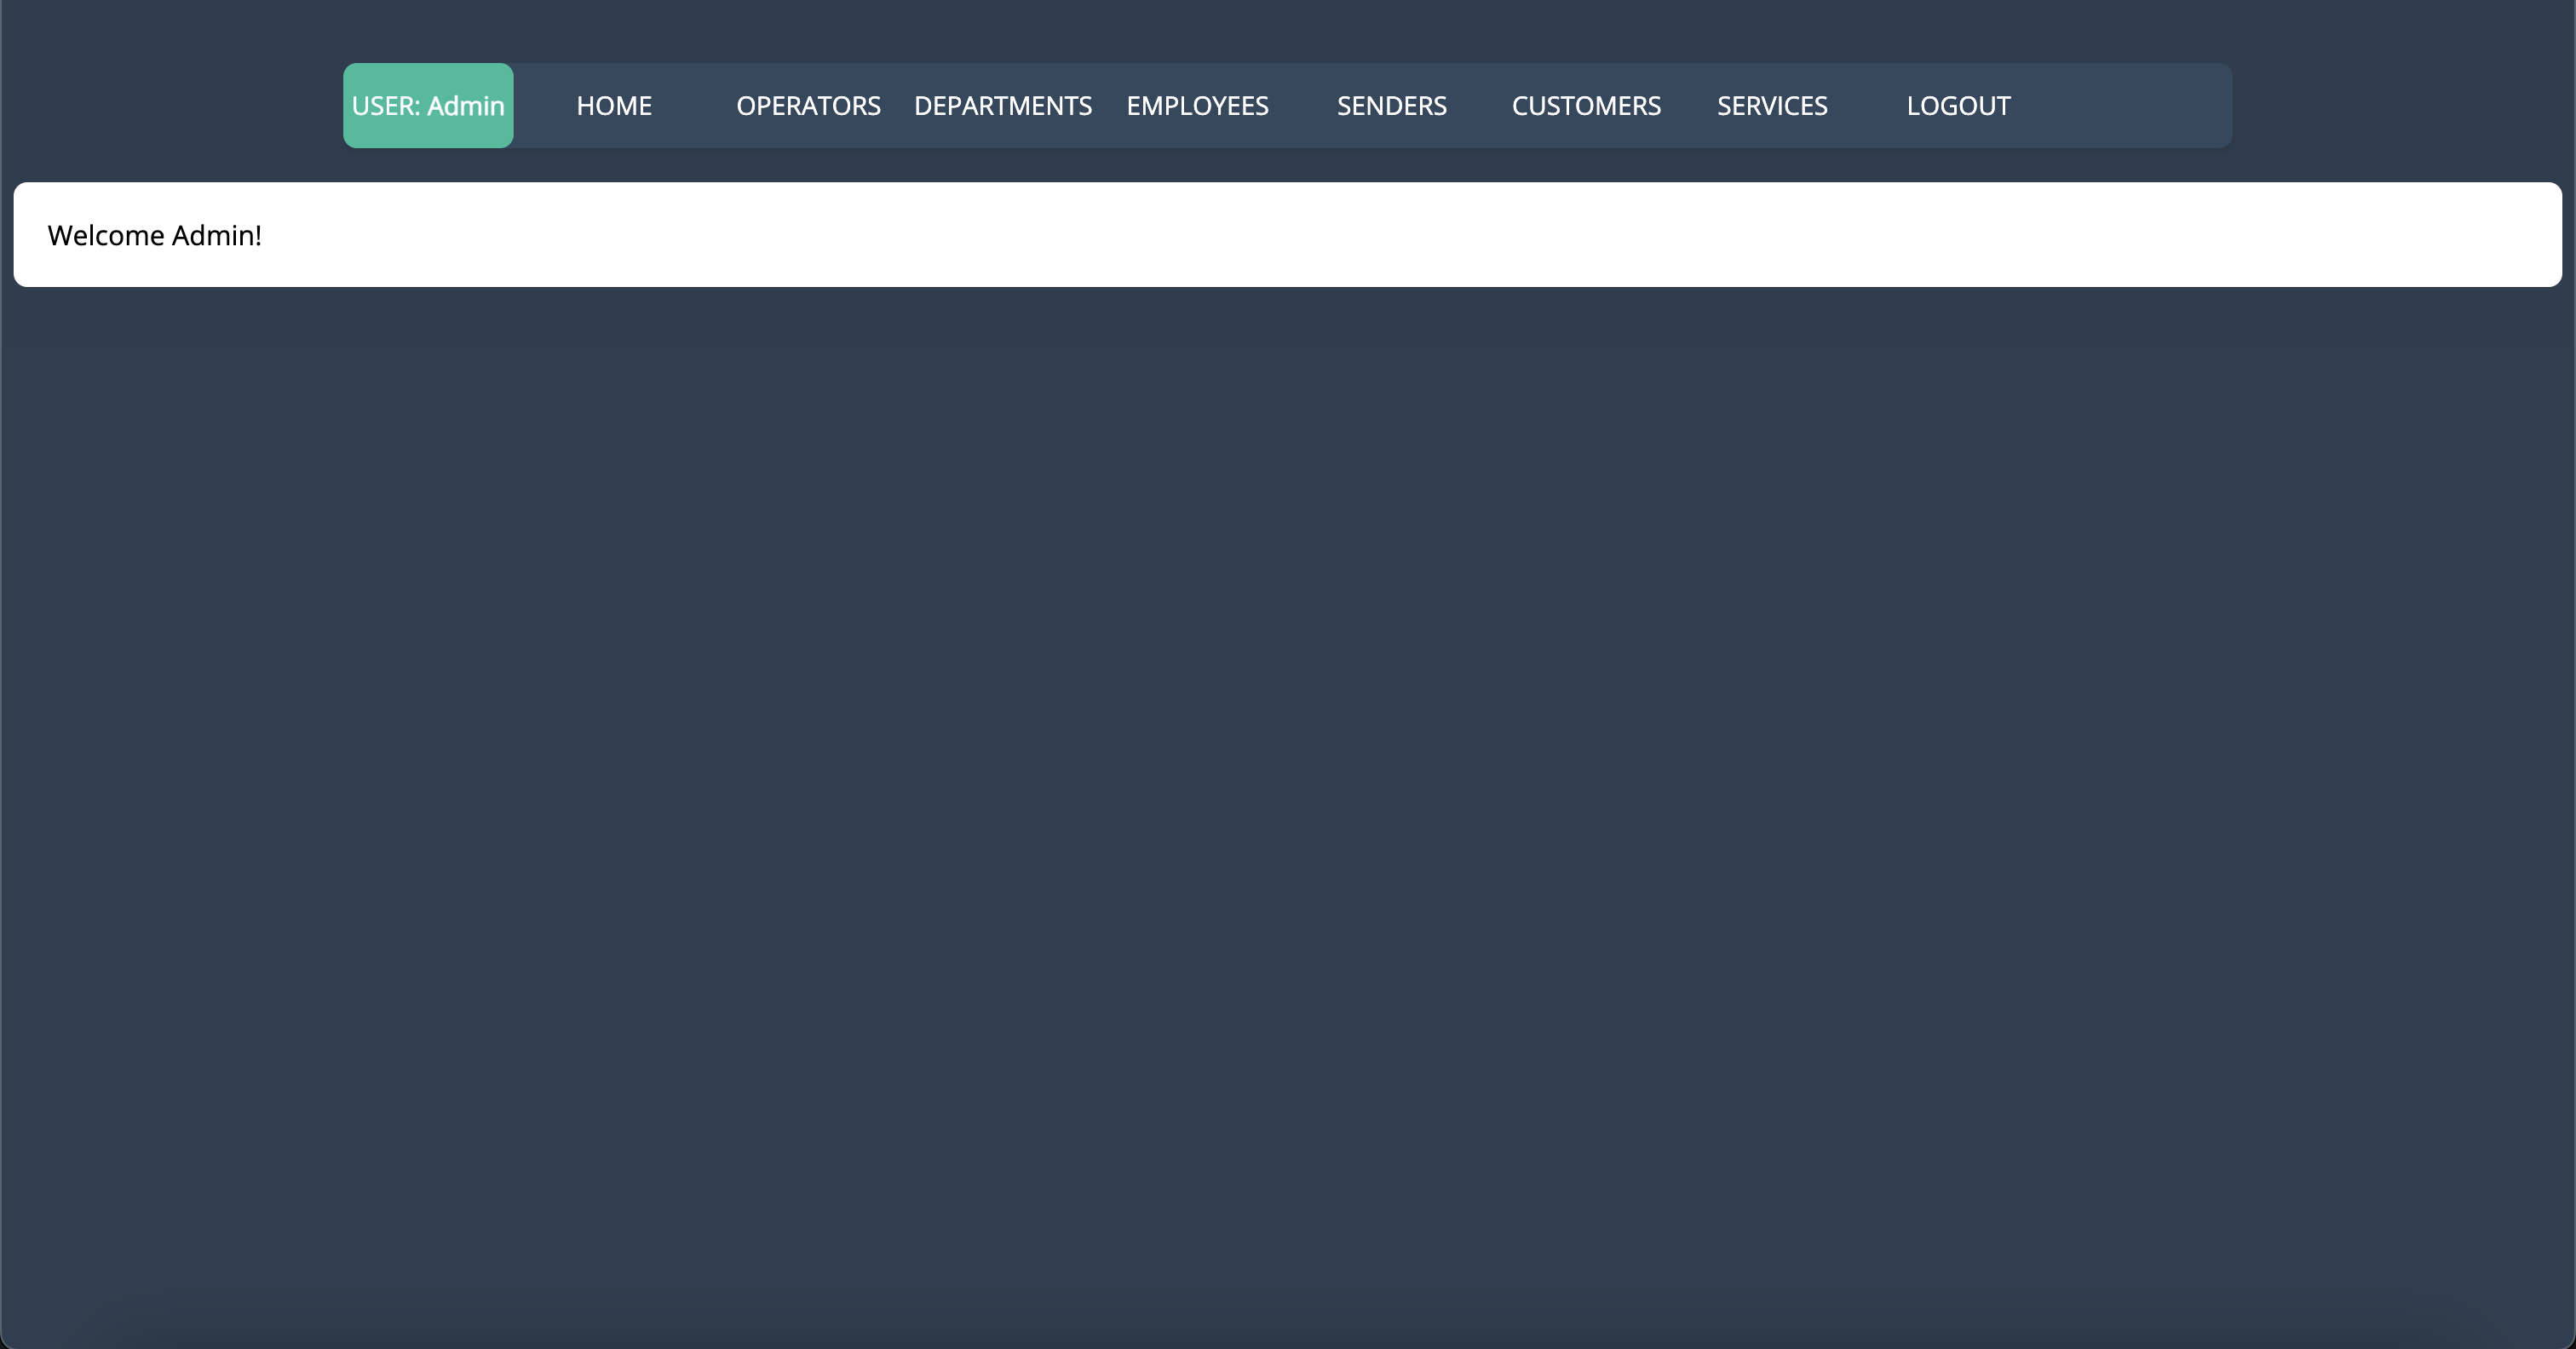Image resolution: width=2576 pixels, height=1349 pixels.
Task: Click the dark area left of navbar
Action: (x=170, y=106)
